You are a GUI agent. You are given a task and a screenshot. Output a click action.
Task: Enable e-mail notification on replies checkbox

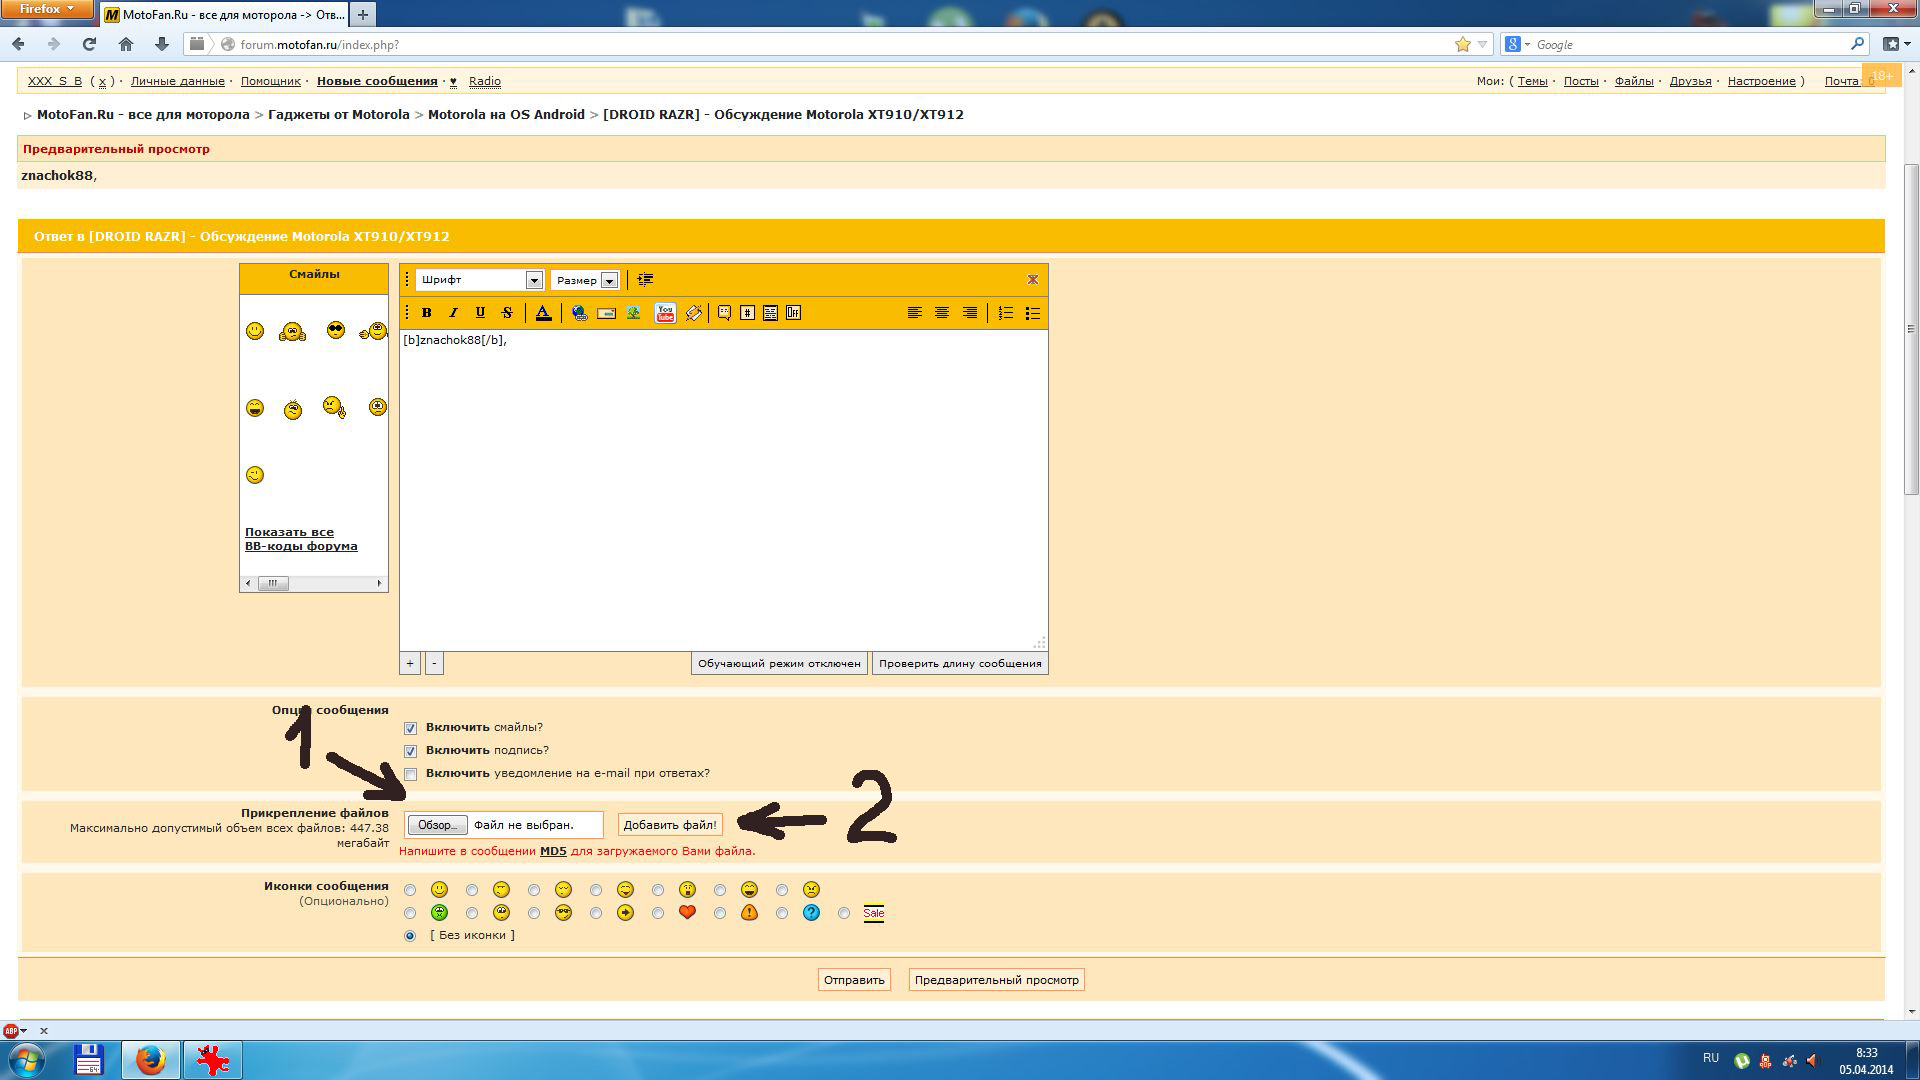(x=410, y=774)
